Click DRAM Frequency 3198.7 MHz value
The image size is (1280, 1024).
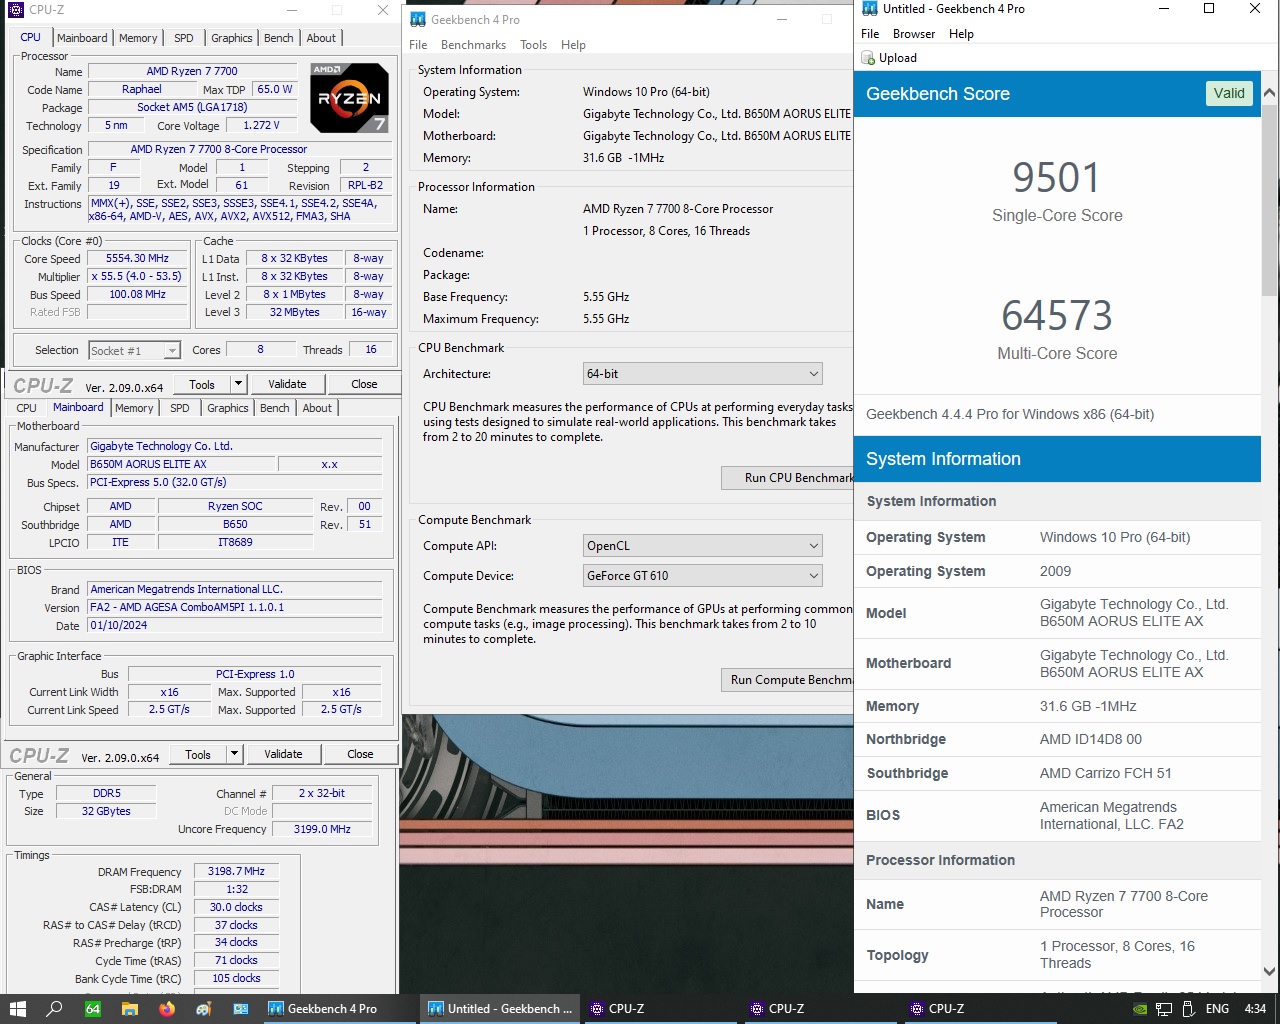click(236, 871)
